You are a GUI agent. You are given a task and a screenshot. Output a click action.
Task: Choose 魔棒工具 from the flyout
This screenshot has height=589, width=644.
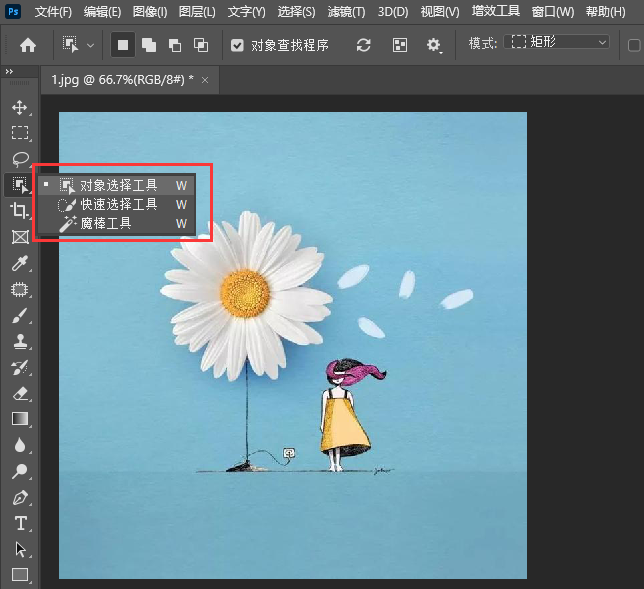coord(106,224)
